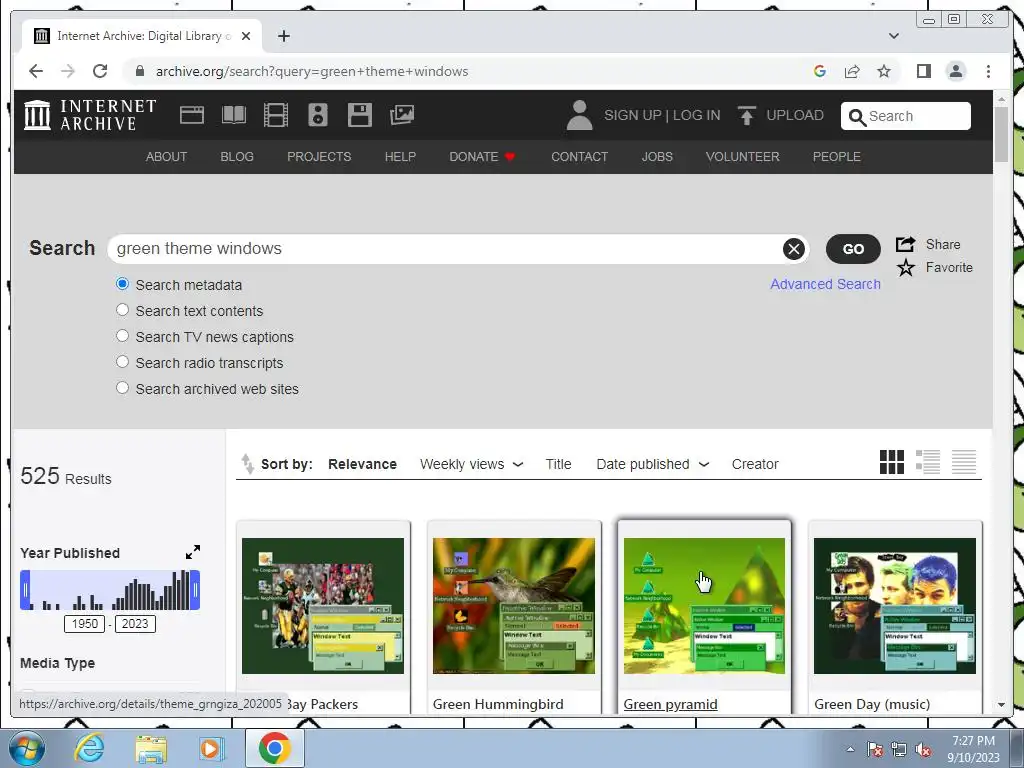Open the Green Hummingbird theme thumbnail
This screenshot has height=768, width=1024.
(x=514, y=605)
